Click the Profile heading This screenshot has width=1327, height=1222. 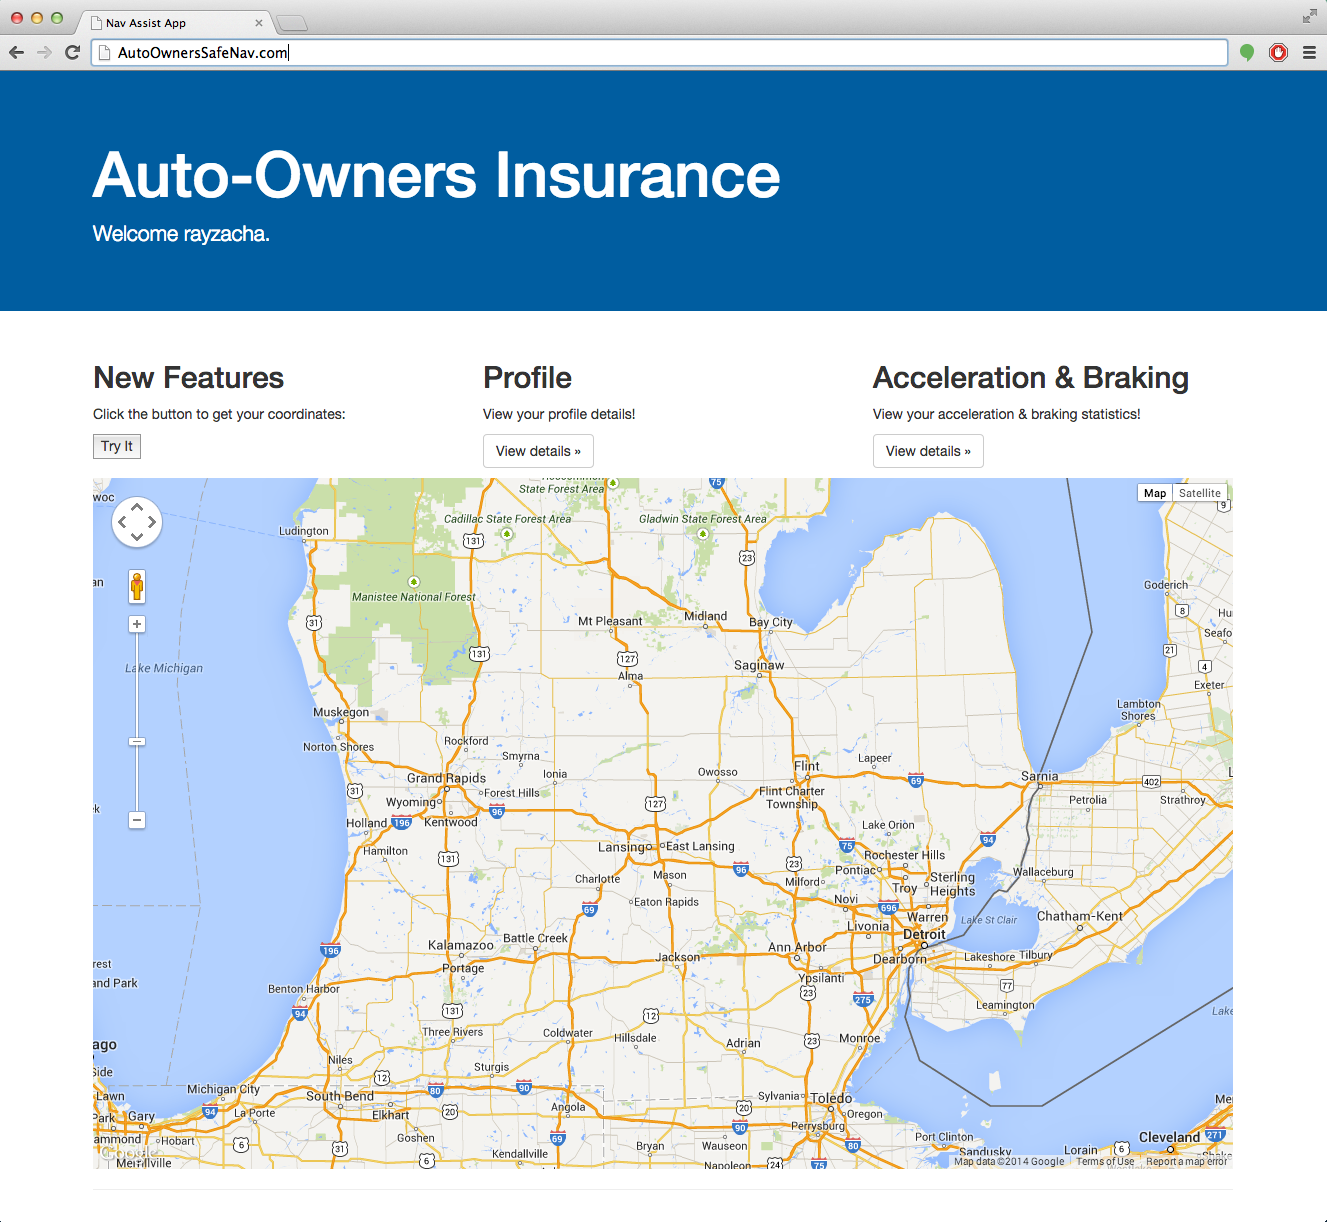tap(527, 378)
